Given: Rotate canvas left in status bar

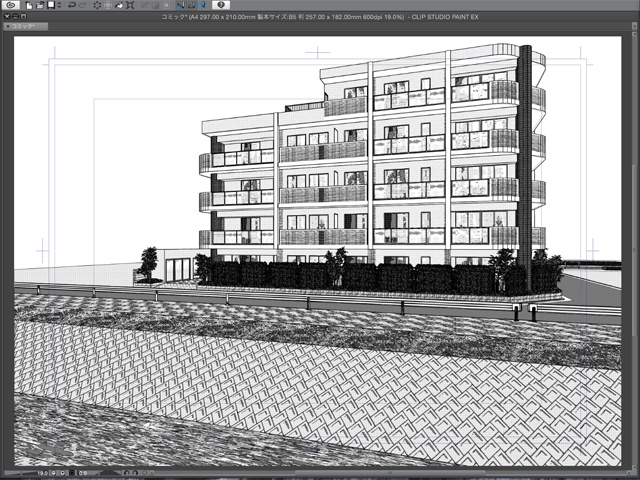Looking at the screenshot, I should (127, 473).
